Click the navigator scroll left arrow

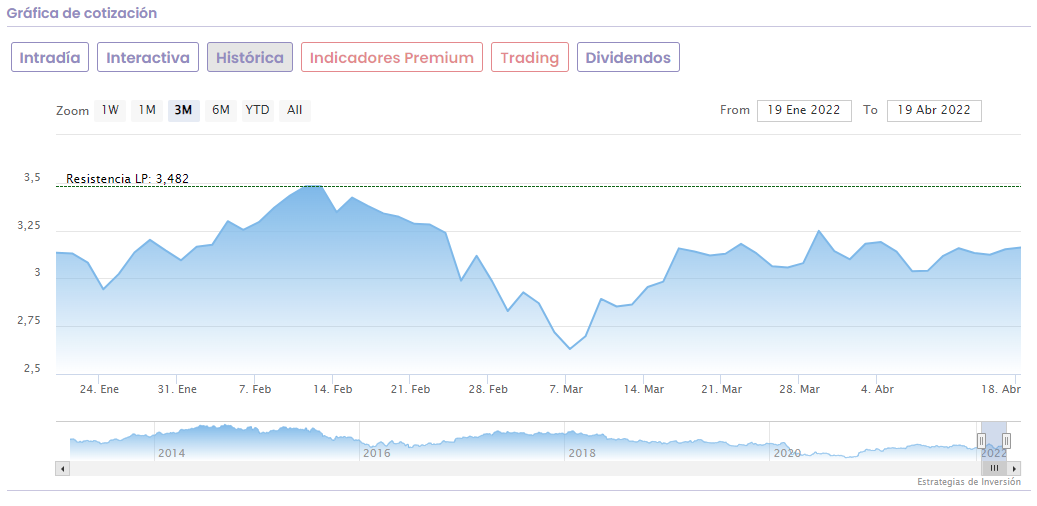(62, 468)
